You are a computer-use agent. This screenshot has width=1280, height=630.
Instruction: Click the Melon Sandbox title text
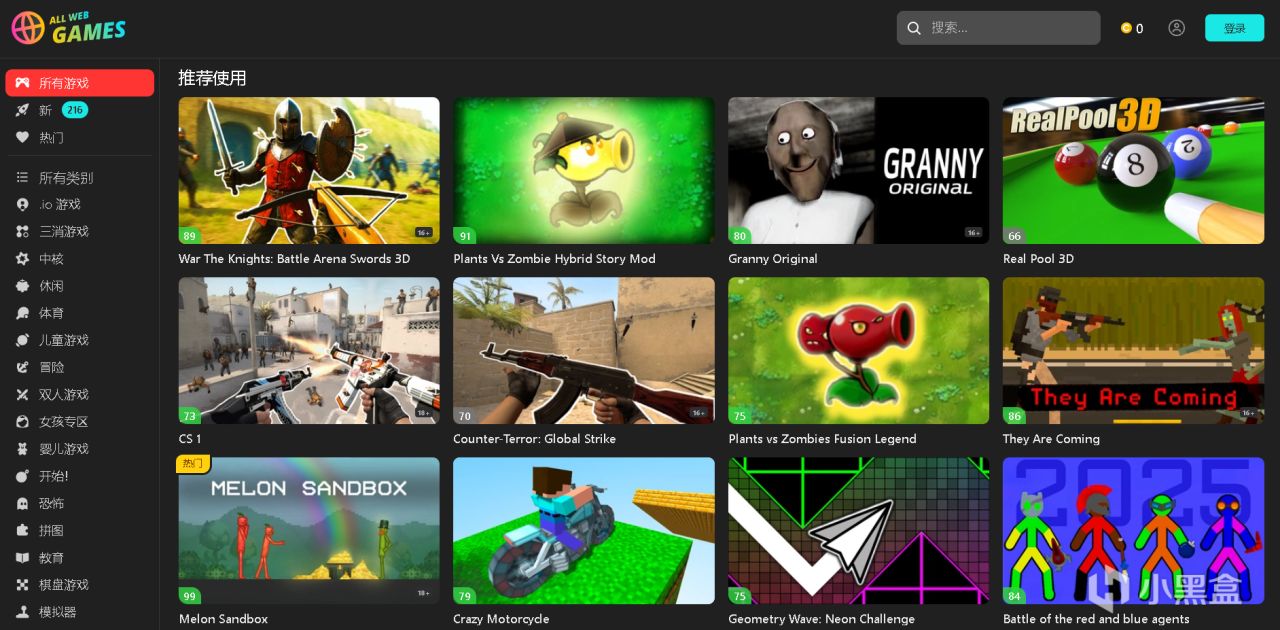pyautogui.click(x=223, y=619)
